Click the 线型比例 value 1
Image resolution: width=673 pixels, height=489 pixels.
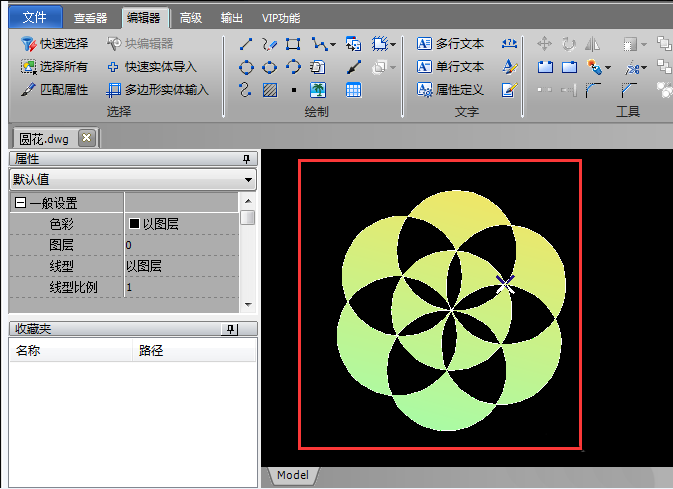pyautogui.click(x=182, y=287)
